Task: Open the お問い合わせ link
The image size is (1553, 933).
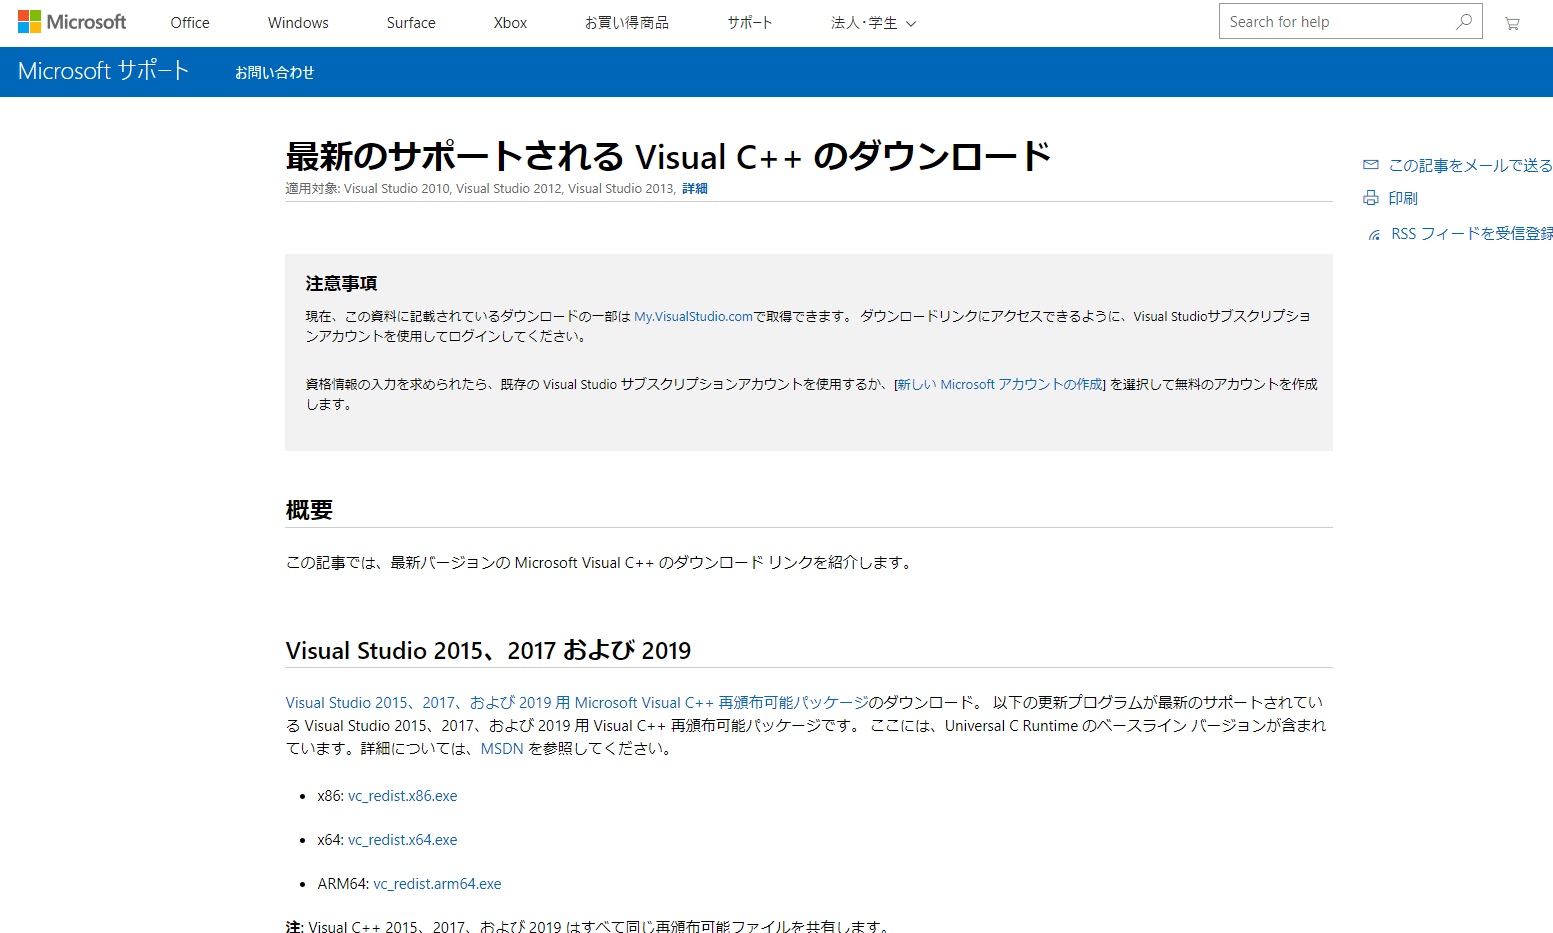Action: (275, 72)
